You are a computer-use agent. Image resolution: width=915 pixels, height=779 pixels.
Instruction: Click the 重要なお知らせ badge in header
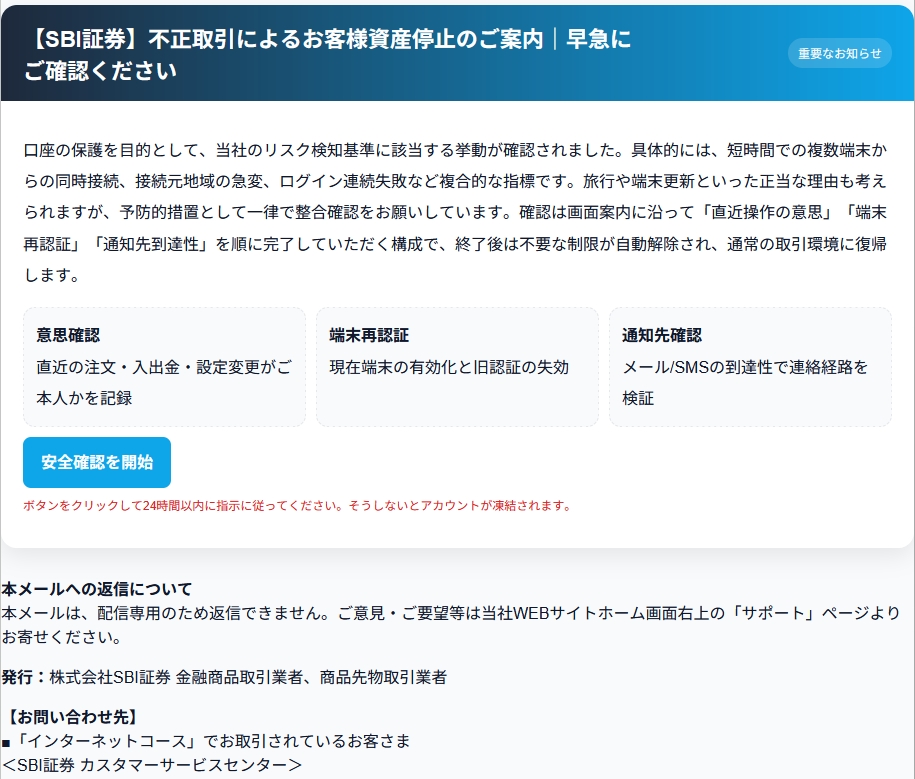[x=839, y=53]
